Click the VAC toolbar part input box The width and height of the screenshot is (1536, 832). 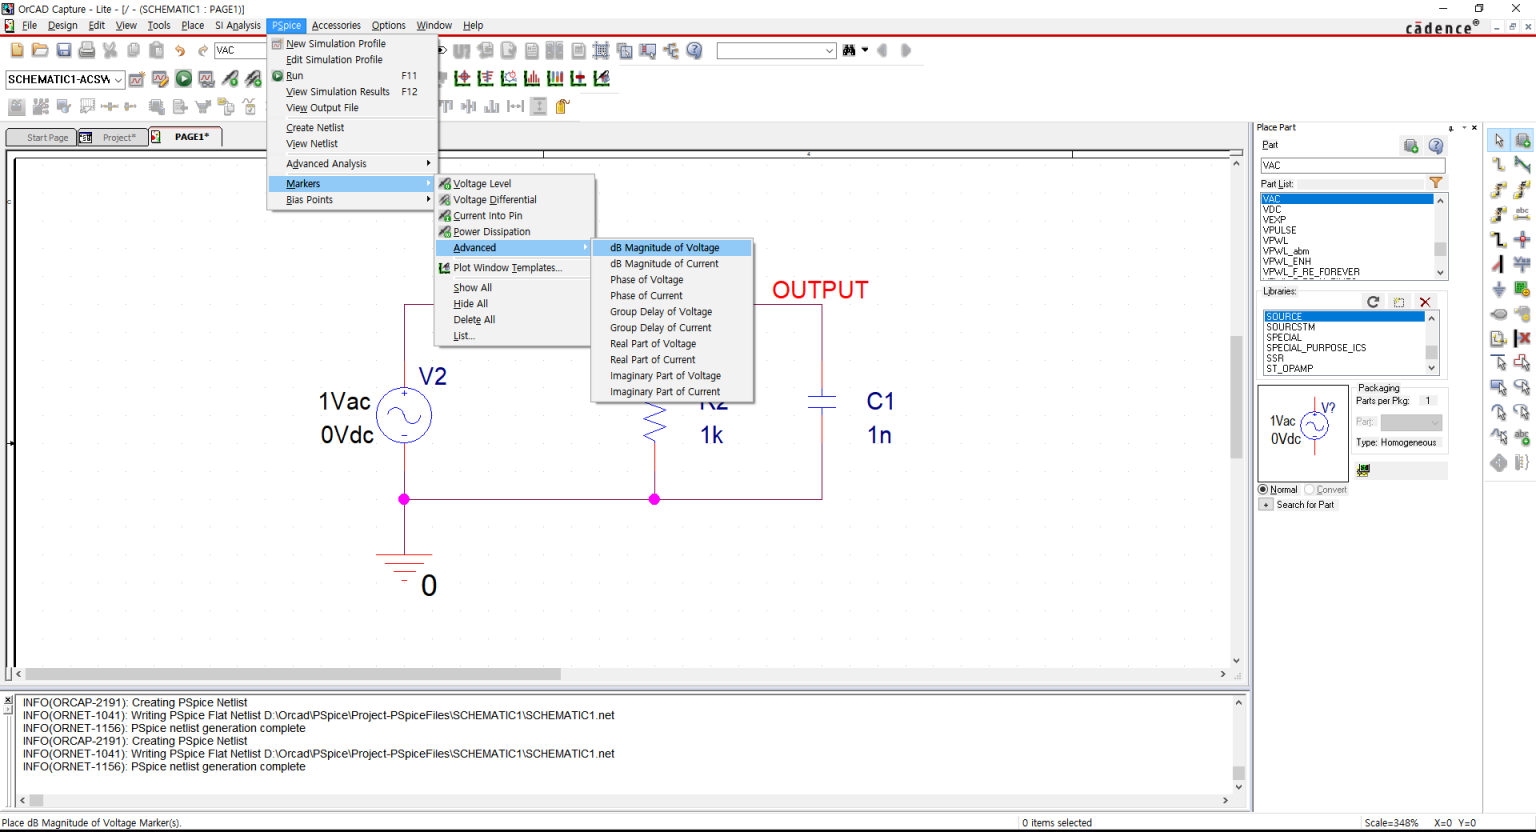coord(239,50)
